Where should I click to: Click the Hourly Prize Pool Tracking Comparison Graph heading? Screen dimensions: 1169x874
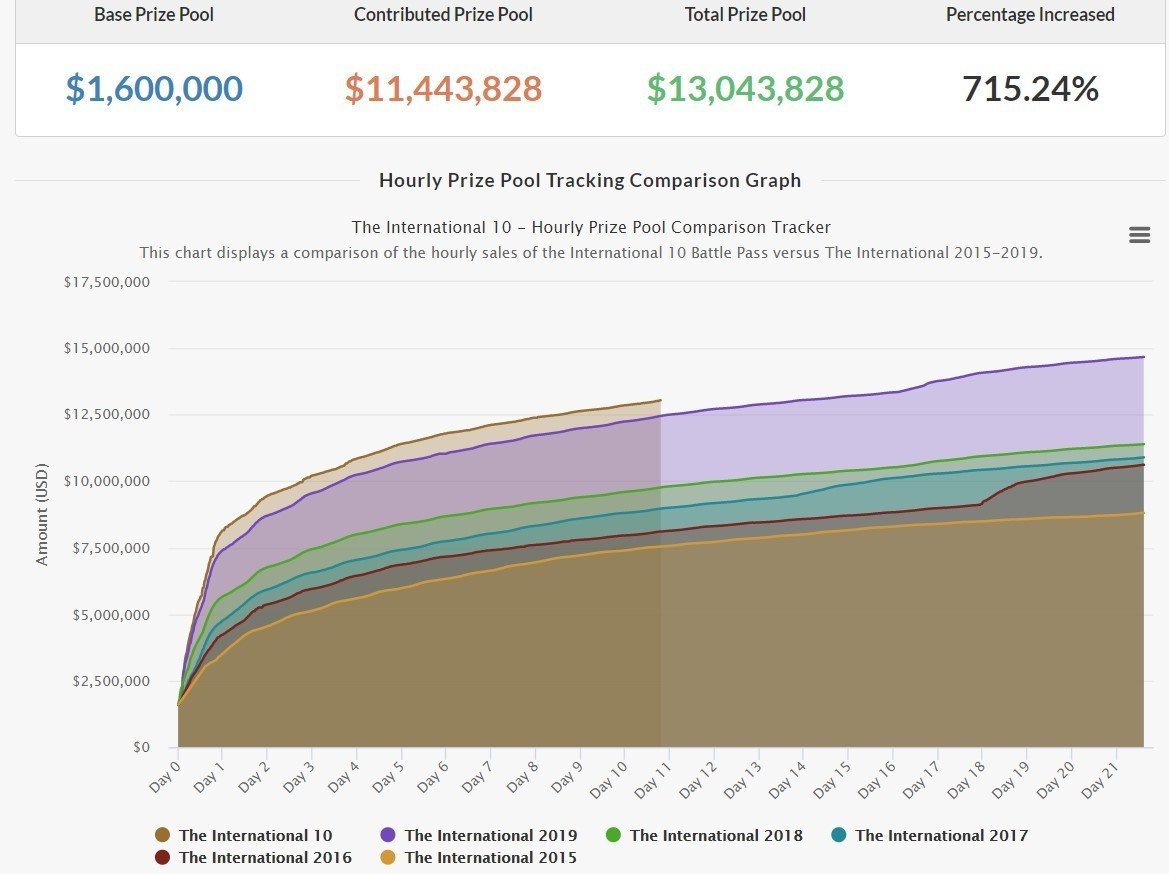[590, 180]
